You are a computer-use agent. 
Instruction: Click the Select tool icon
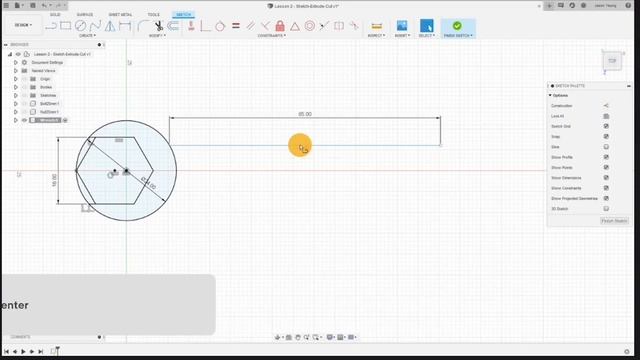point(427,26)
